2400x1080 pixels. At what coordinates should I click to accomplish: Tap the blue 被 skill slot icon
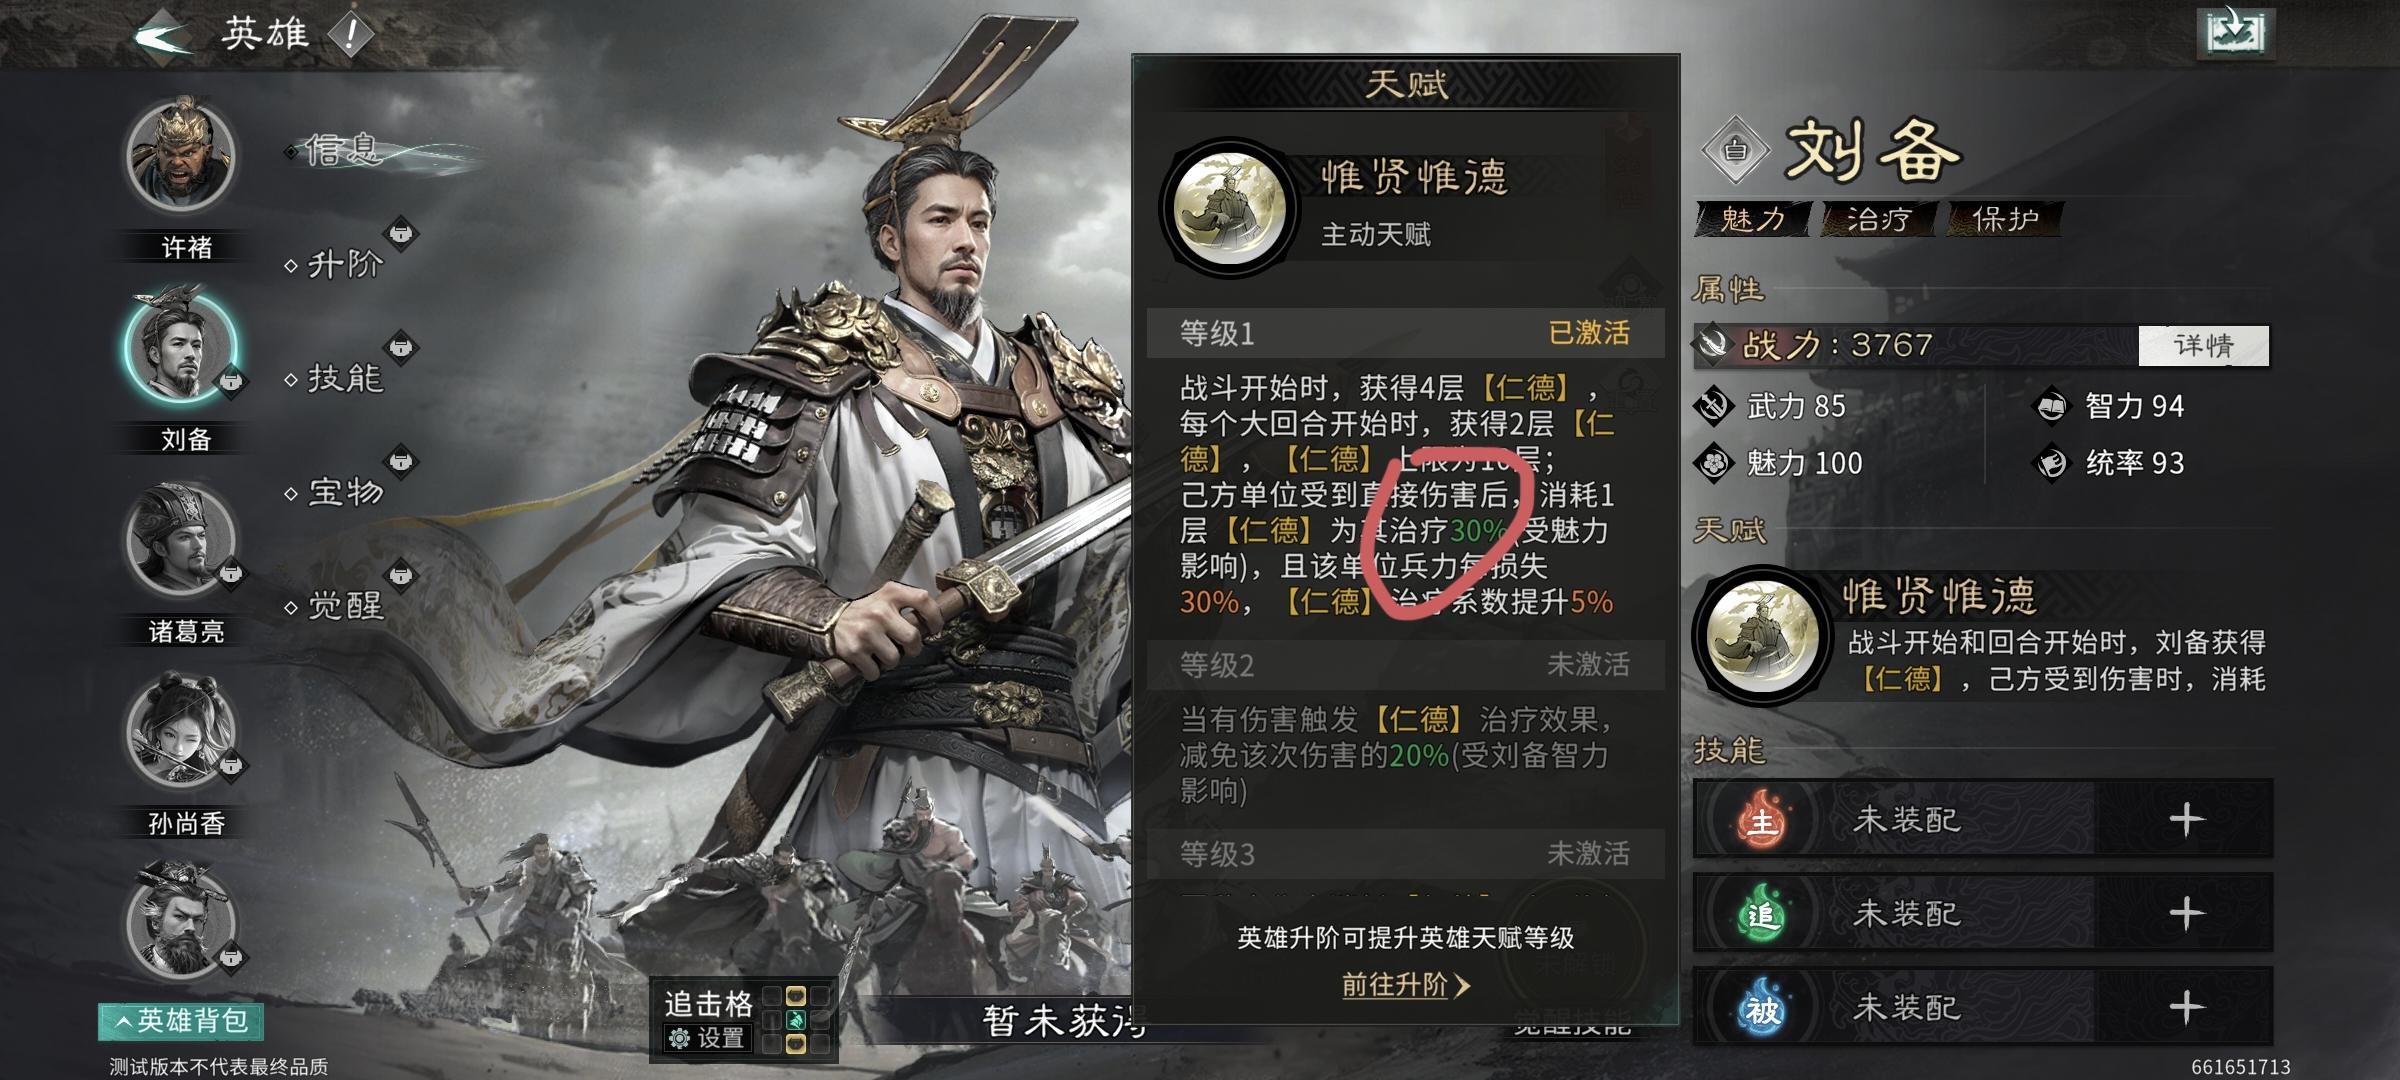(x=1762, y=1008)
